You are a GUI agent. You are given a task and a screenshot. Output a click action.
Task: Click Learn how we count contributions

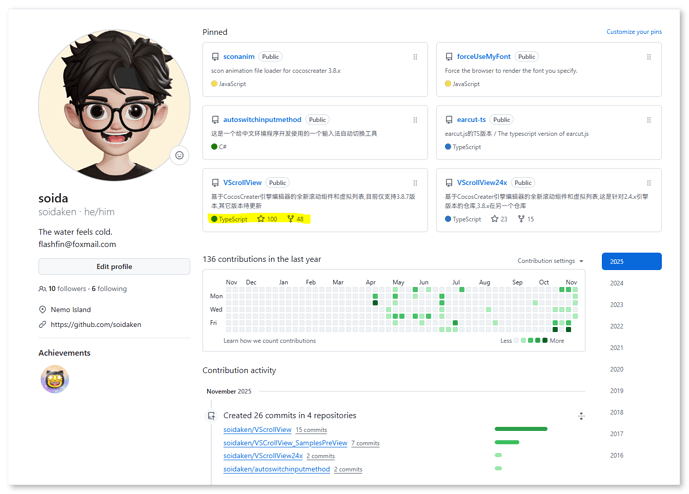tap(269, 341)
